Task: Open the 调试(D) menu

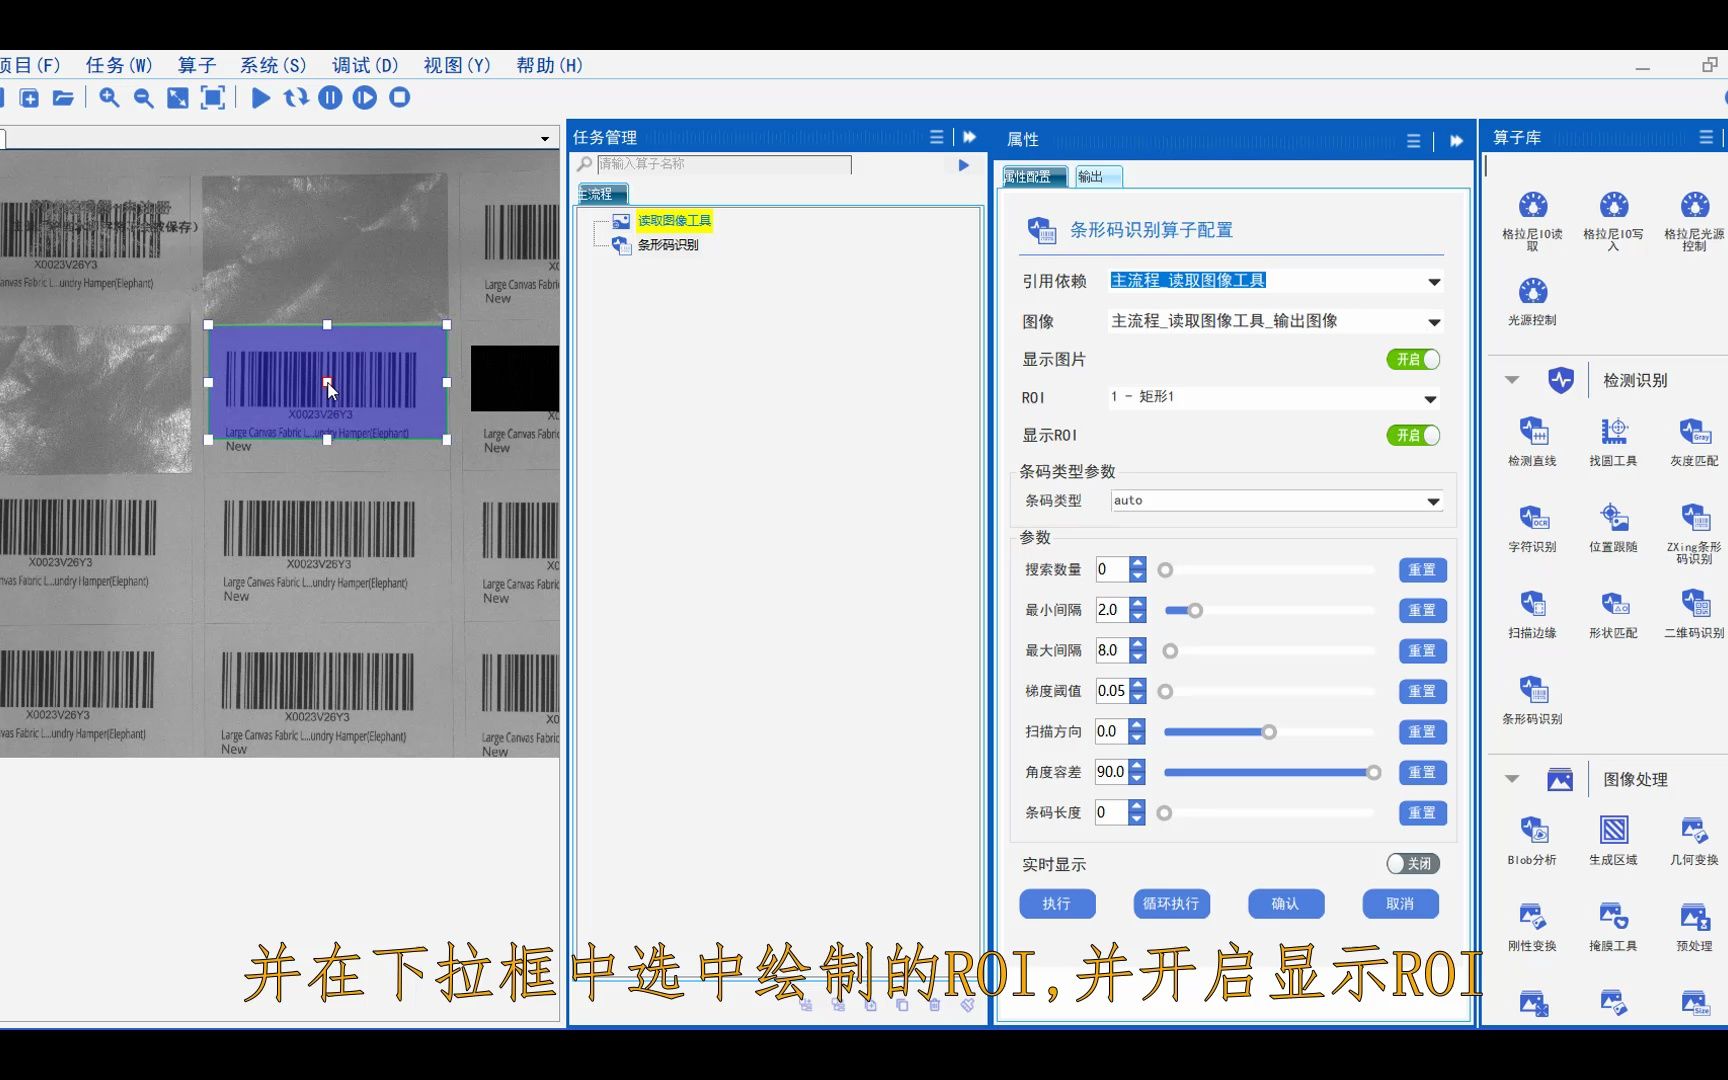Action: click(x=365, y=65)
